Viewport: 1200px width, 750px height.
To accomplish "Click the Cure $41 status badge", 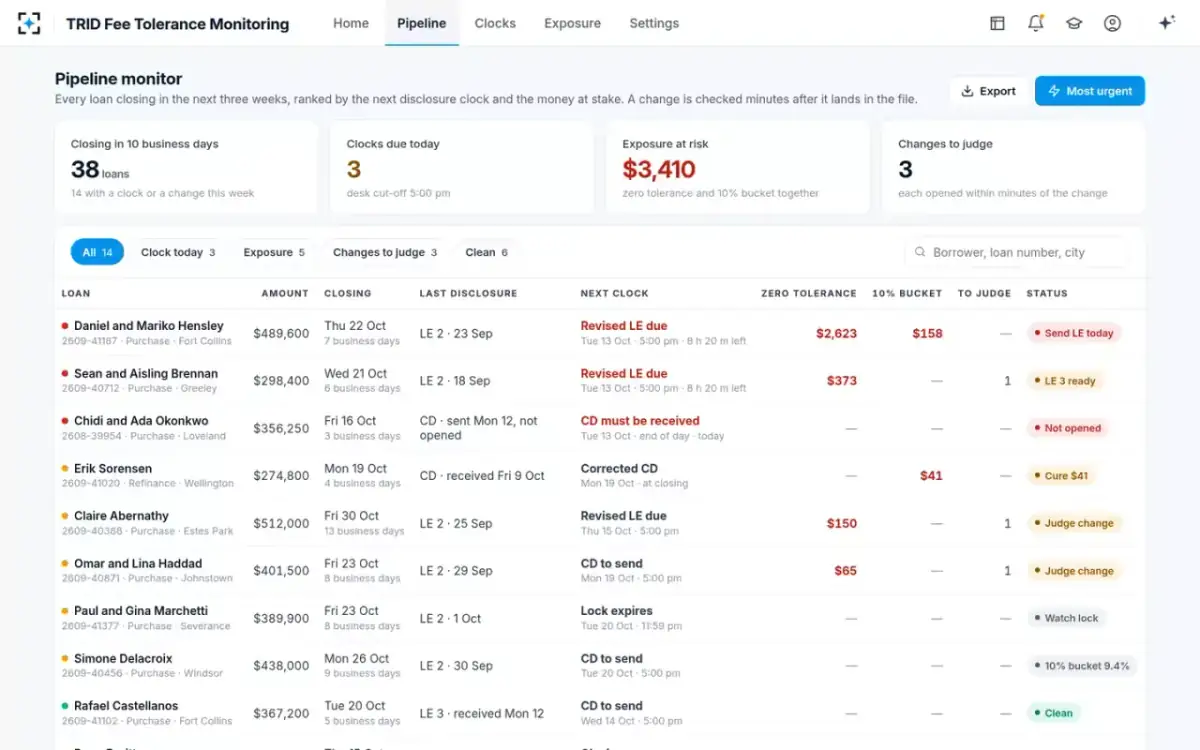I will [1061, 476].
